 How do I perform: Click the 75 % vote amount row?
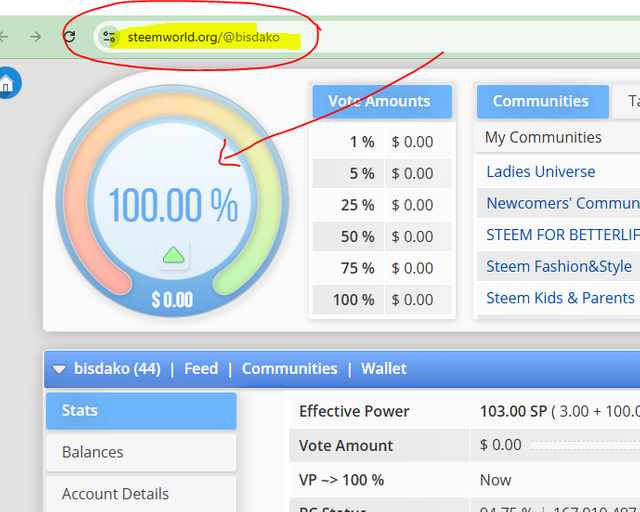[x=382, y=268]
